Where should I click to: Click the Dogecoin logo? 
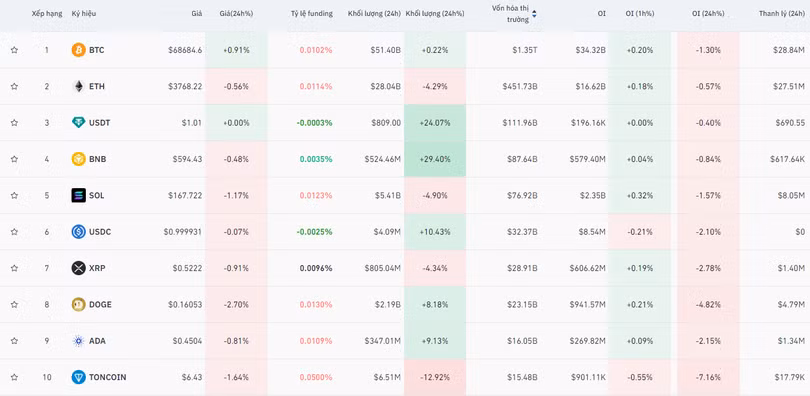[x=79, y=305]
